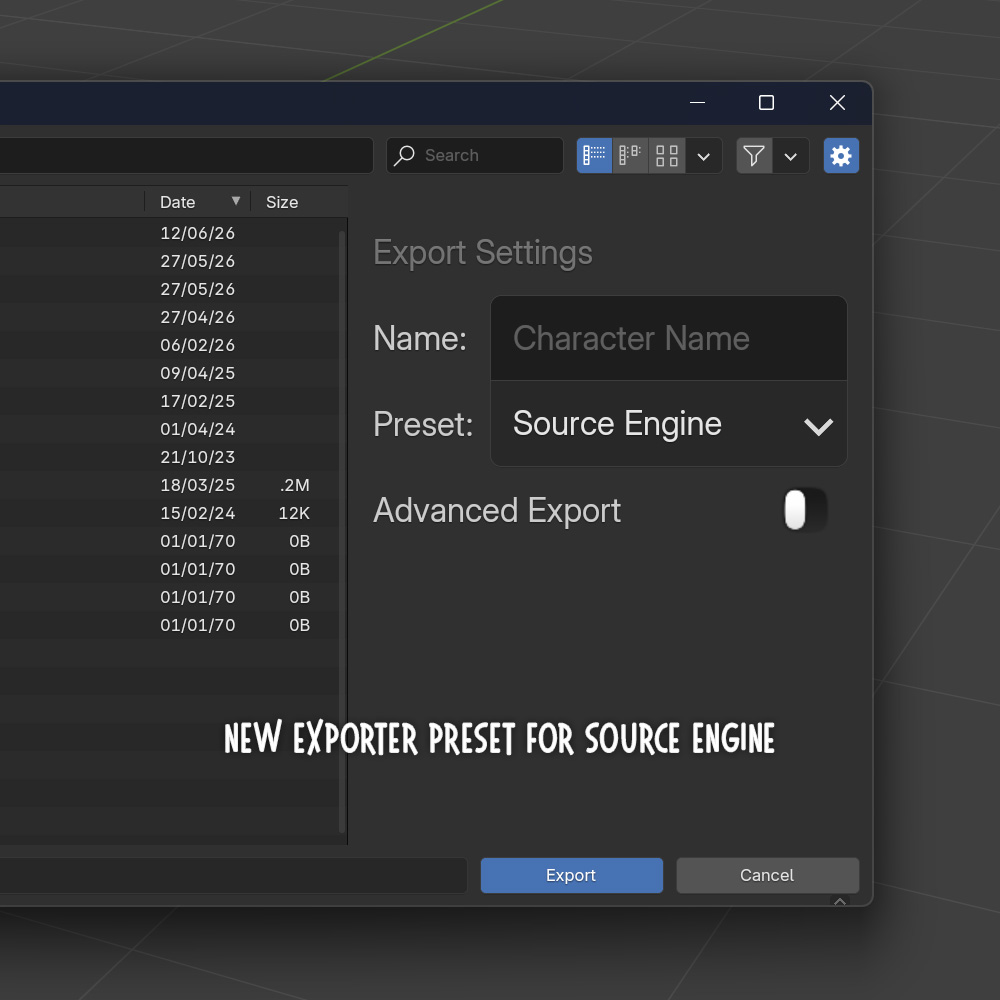Maximize the file browser window

click(767, 103)
